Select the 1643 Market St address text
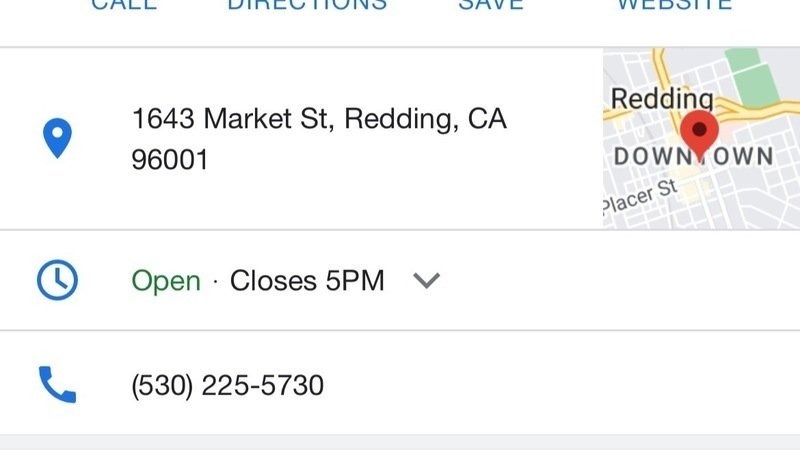This screenshot has width=800, height=450. (319, 120)
